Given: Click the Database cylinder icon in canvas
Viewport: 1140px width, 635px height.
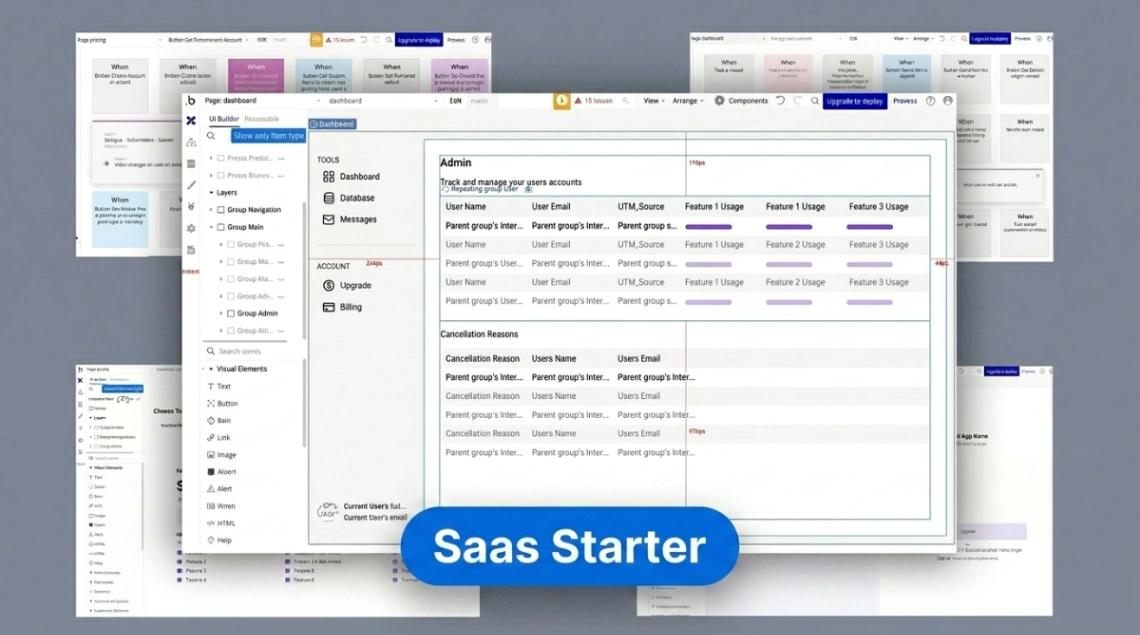Looking at the screenshot, I should (x=329, y=198).
